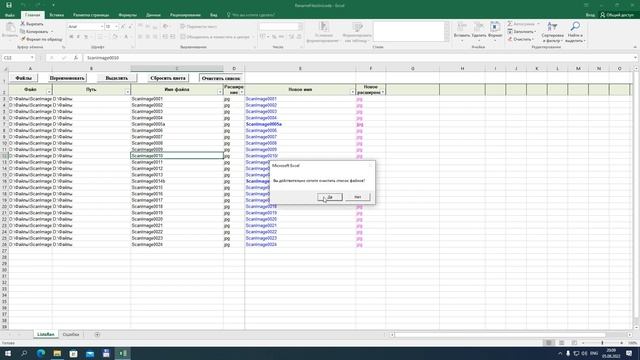Click the Файлы macro button

(x=23, y=78)
